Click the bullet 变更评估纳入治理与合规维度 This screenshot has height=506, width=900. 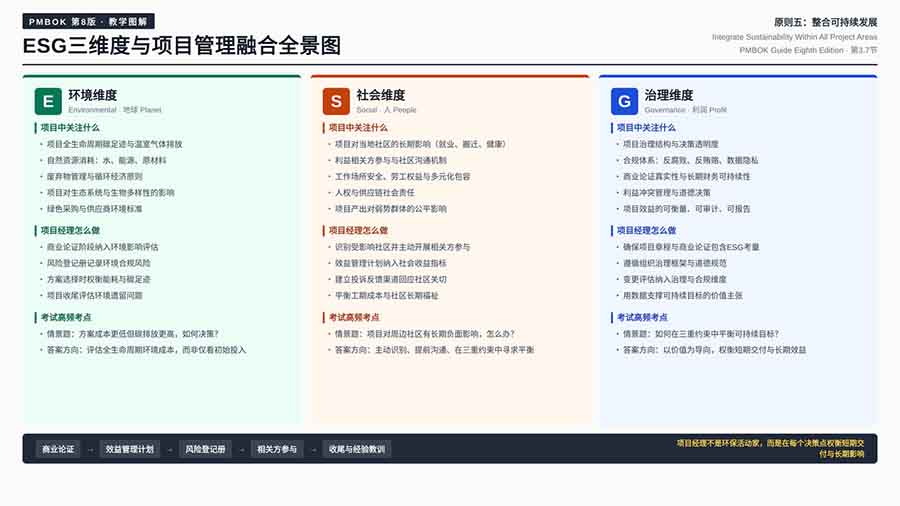point(675,279)
